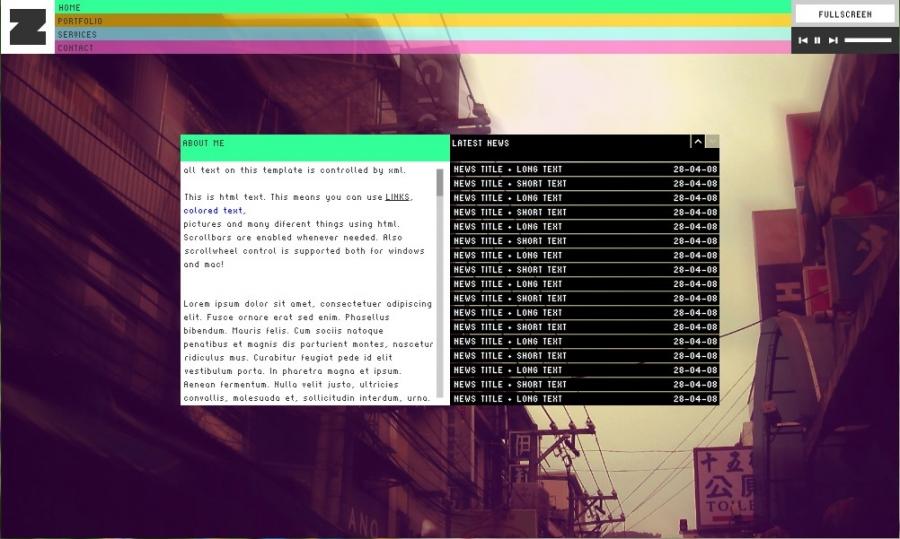The width and height of the screenshot is (900, 539).
Task: Open the Portfolio menu item
Action: click(424, 21)
